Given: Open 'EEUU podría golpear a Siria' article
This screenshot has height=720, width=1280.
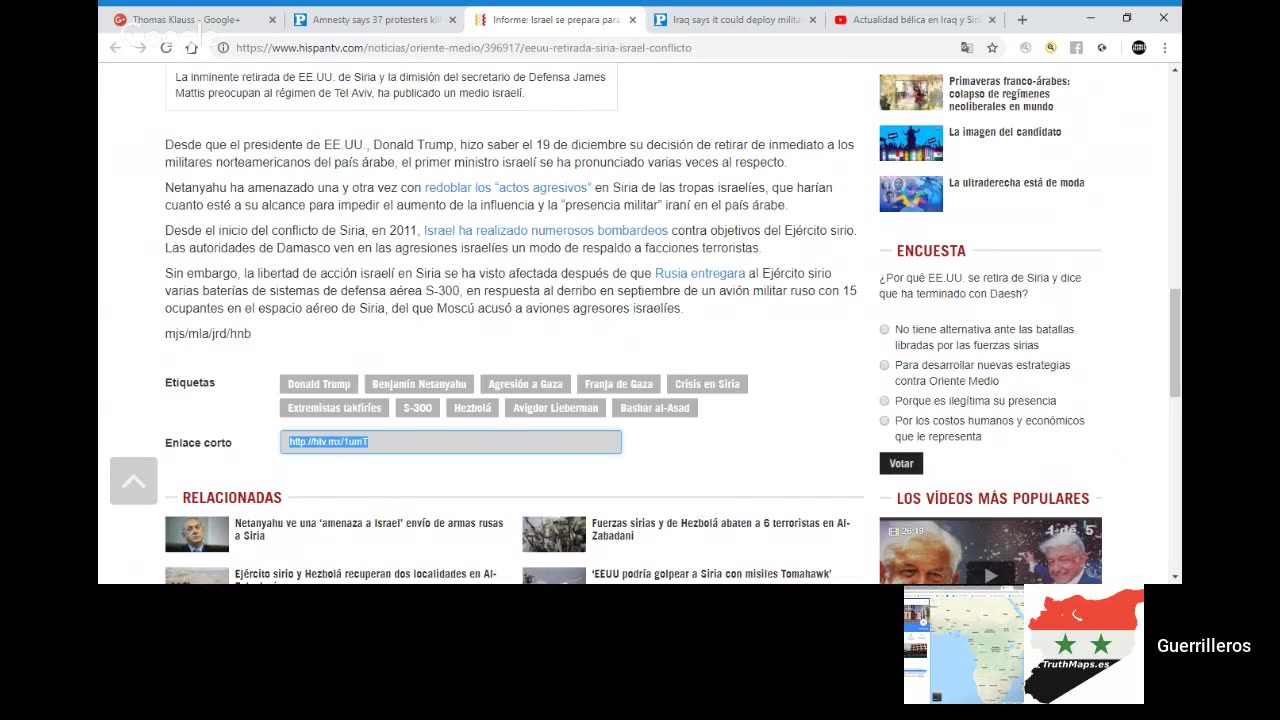Looking at the screenshot, I should 711,575.
